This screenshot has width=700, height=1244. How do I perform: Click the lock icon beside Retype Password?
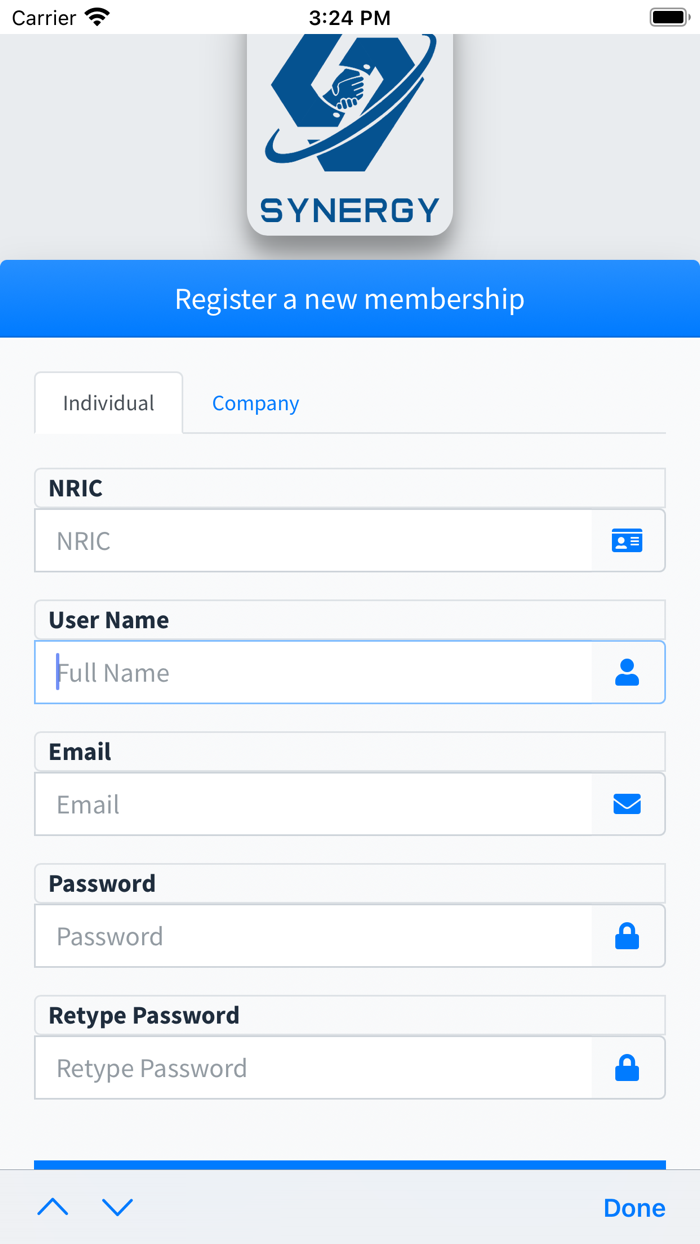[x=627, y=1067]
